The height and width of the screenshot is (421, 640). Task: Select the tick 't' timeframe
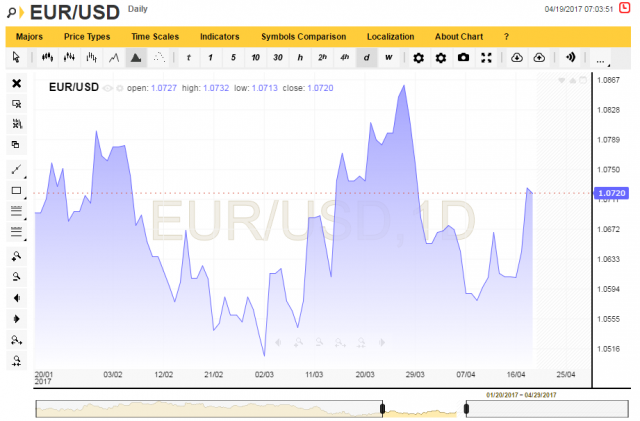(x=189, y=58)
